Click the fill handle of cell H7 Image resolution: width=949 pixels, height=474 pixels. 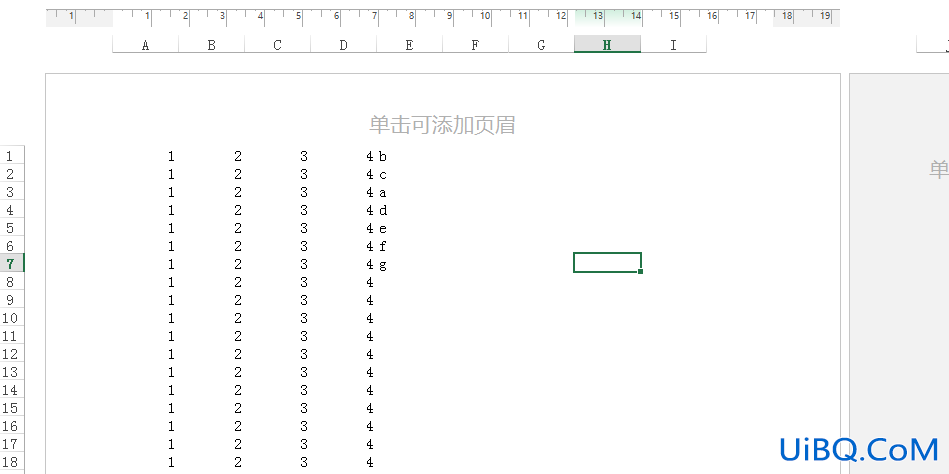tap(640, 272)
